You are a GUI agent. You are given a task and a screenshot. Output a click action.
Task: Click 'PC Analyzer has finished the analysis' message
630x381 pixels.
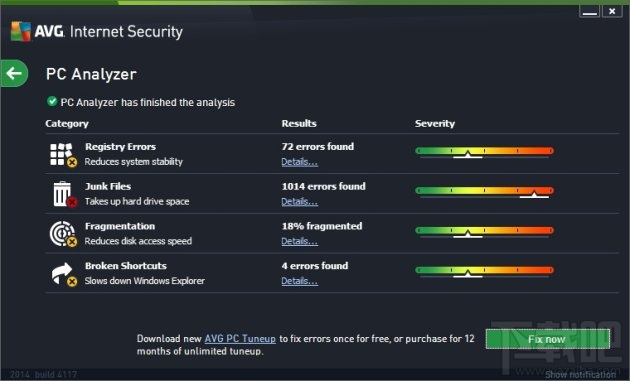[x=147, y=102]
